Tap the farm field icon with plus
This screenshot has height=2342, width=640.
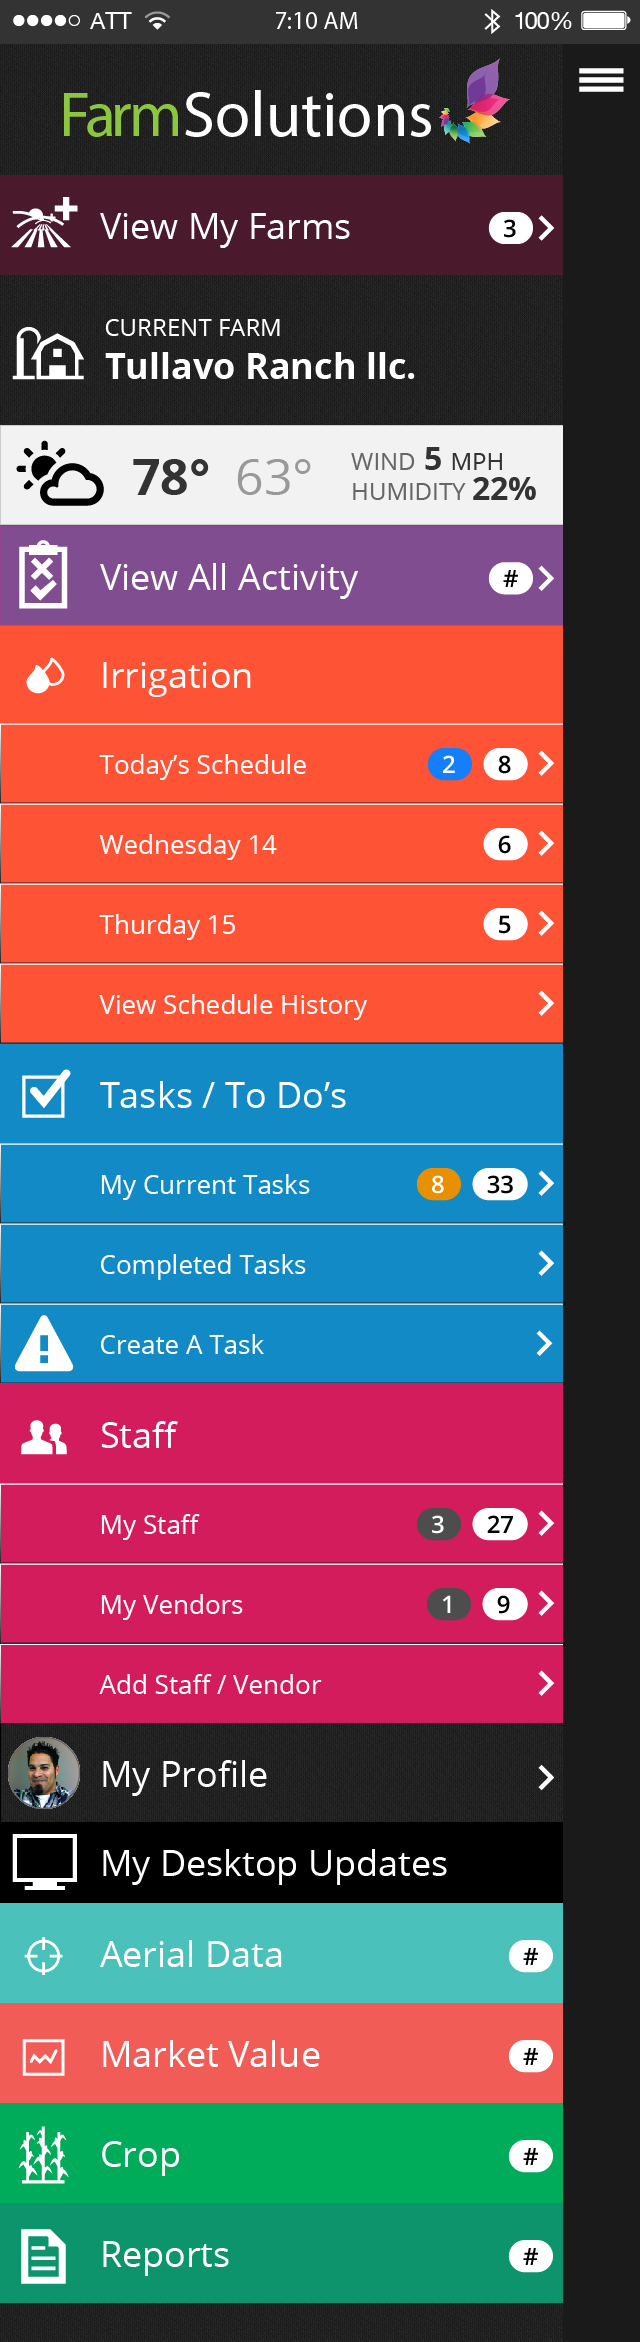coord(44,224)
